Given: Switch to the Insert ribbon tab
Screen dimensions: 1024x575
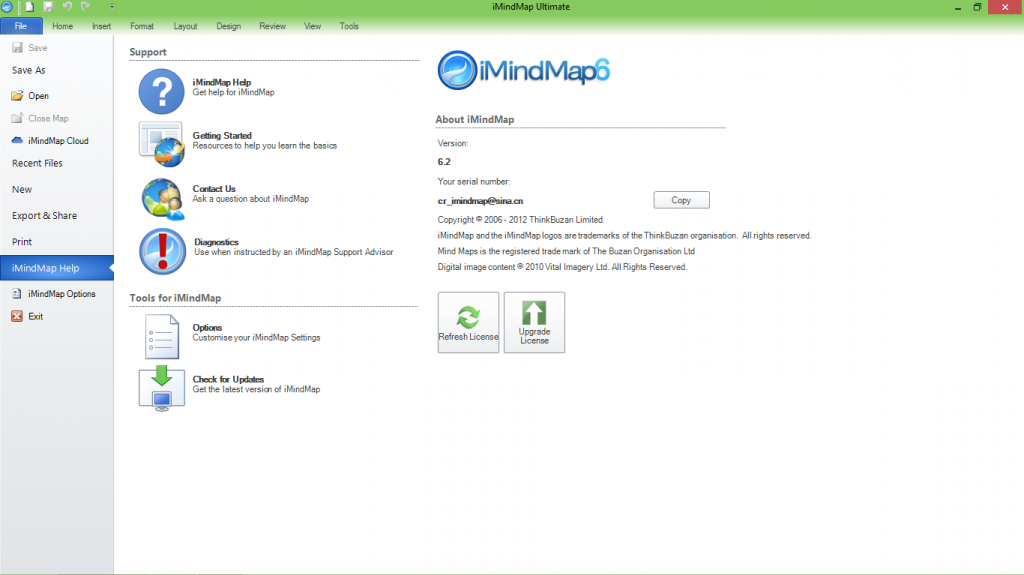Looking at the screenshot, I should [101, 26].
